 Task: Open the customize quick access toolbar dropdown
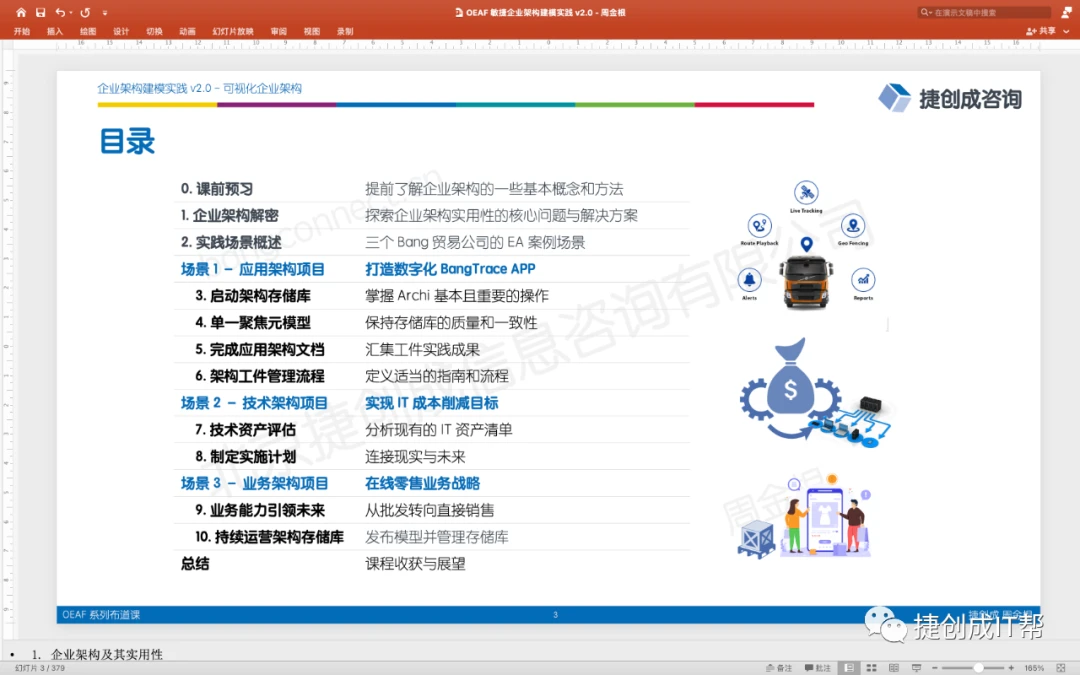105,12
